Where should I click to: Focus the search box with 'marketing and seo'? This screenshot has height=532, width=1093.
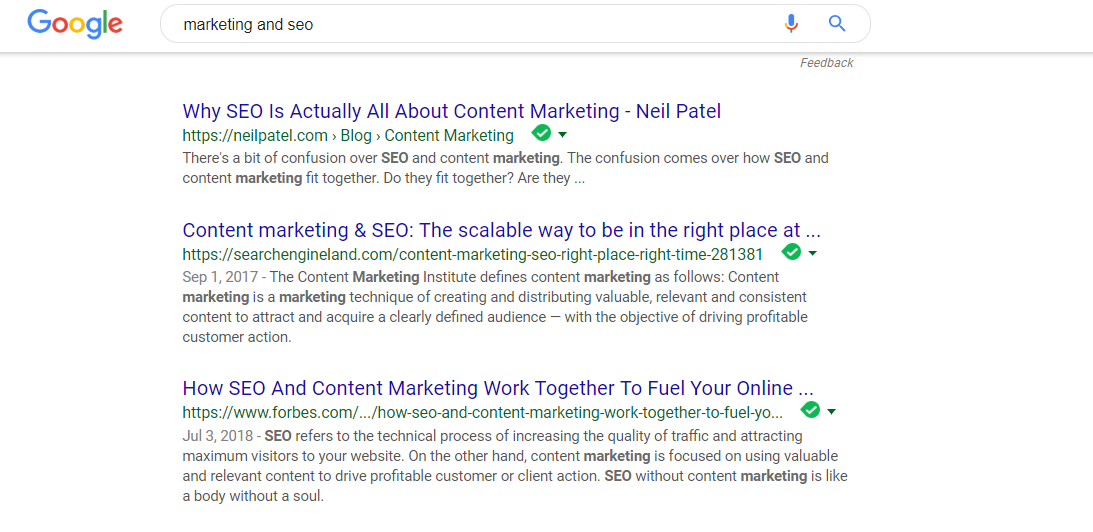point(470,24)
